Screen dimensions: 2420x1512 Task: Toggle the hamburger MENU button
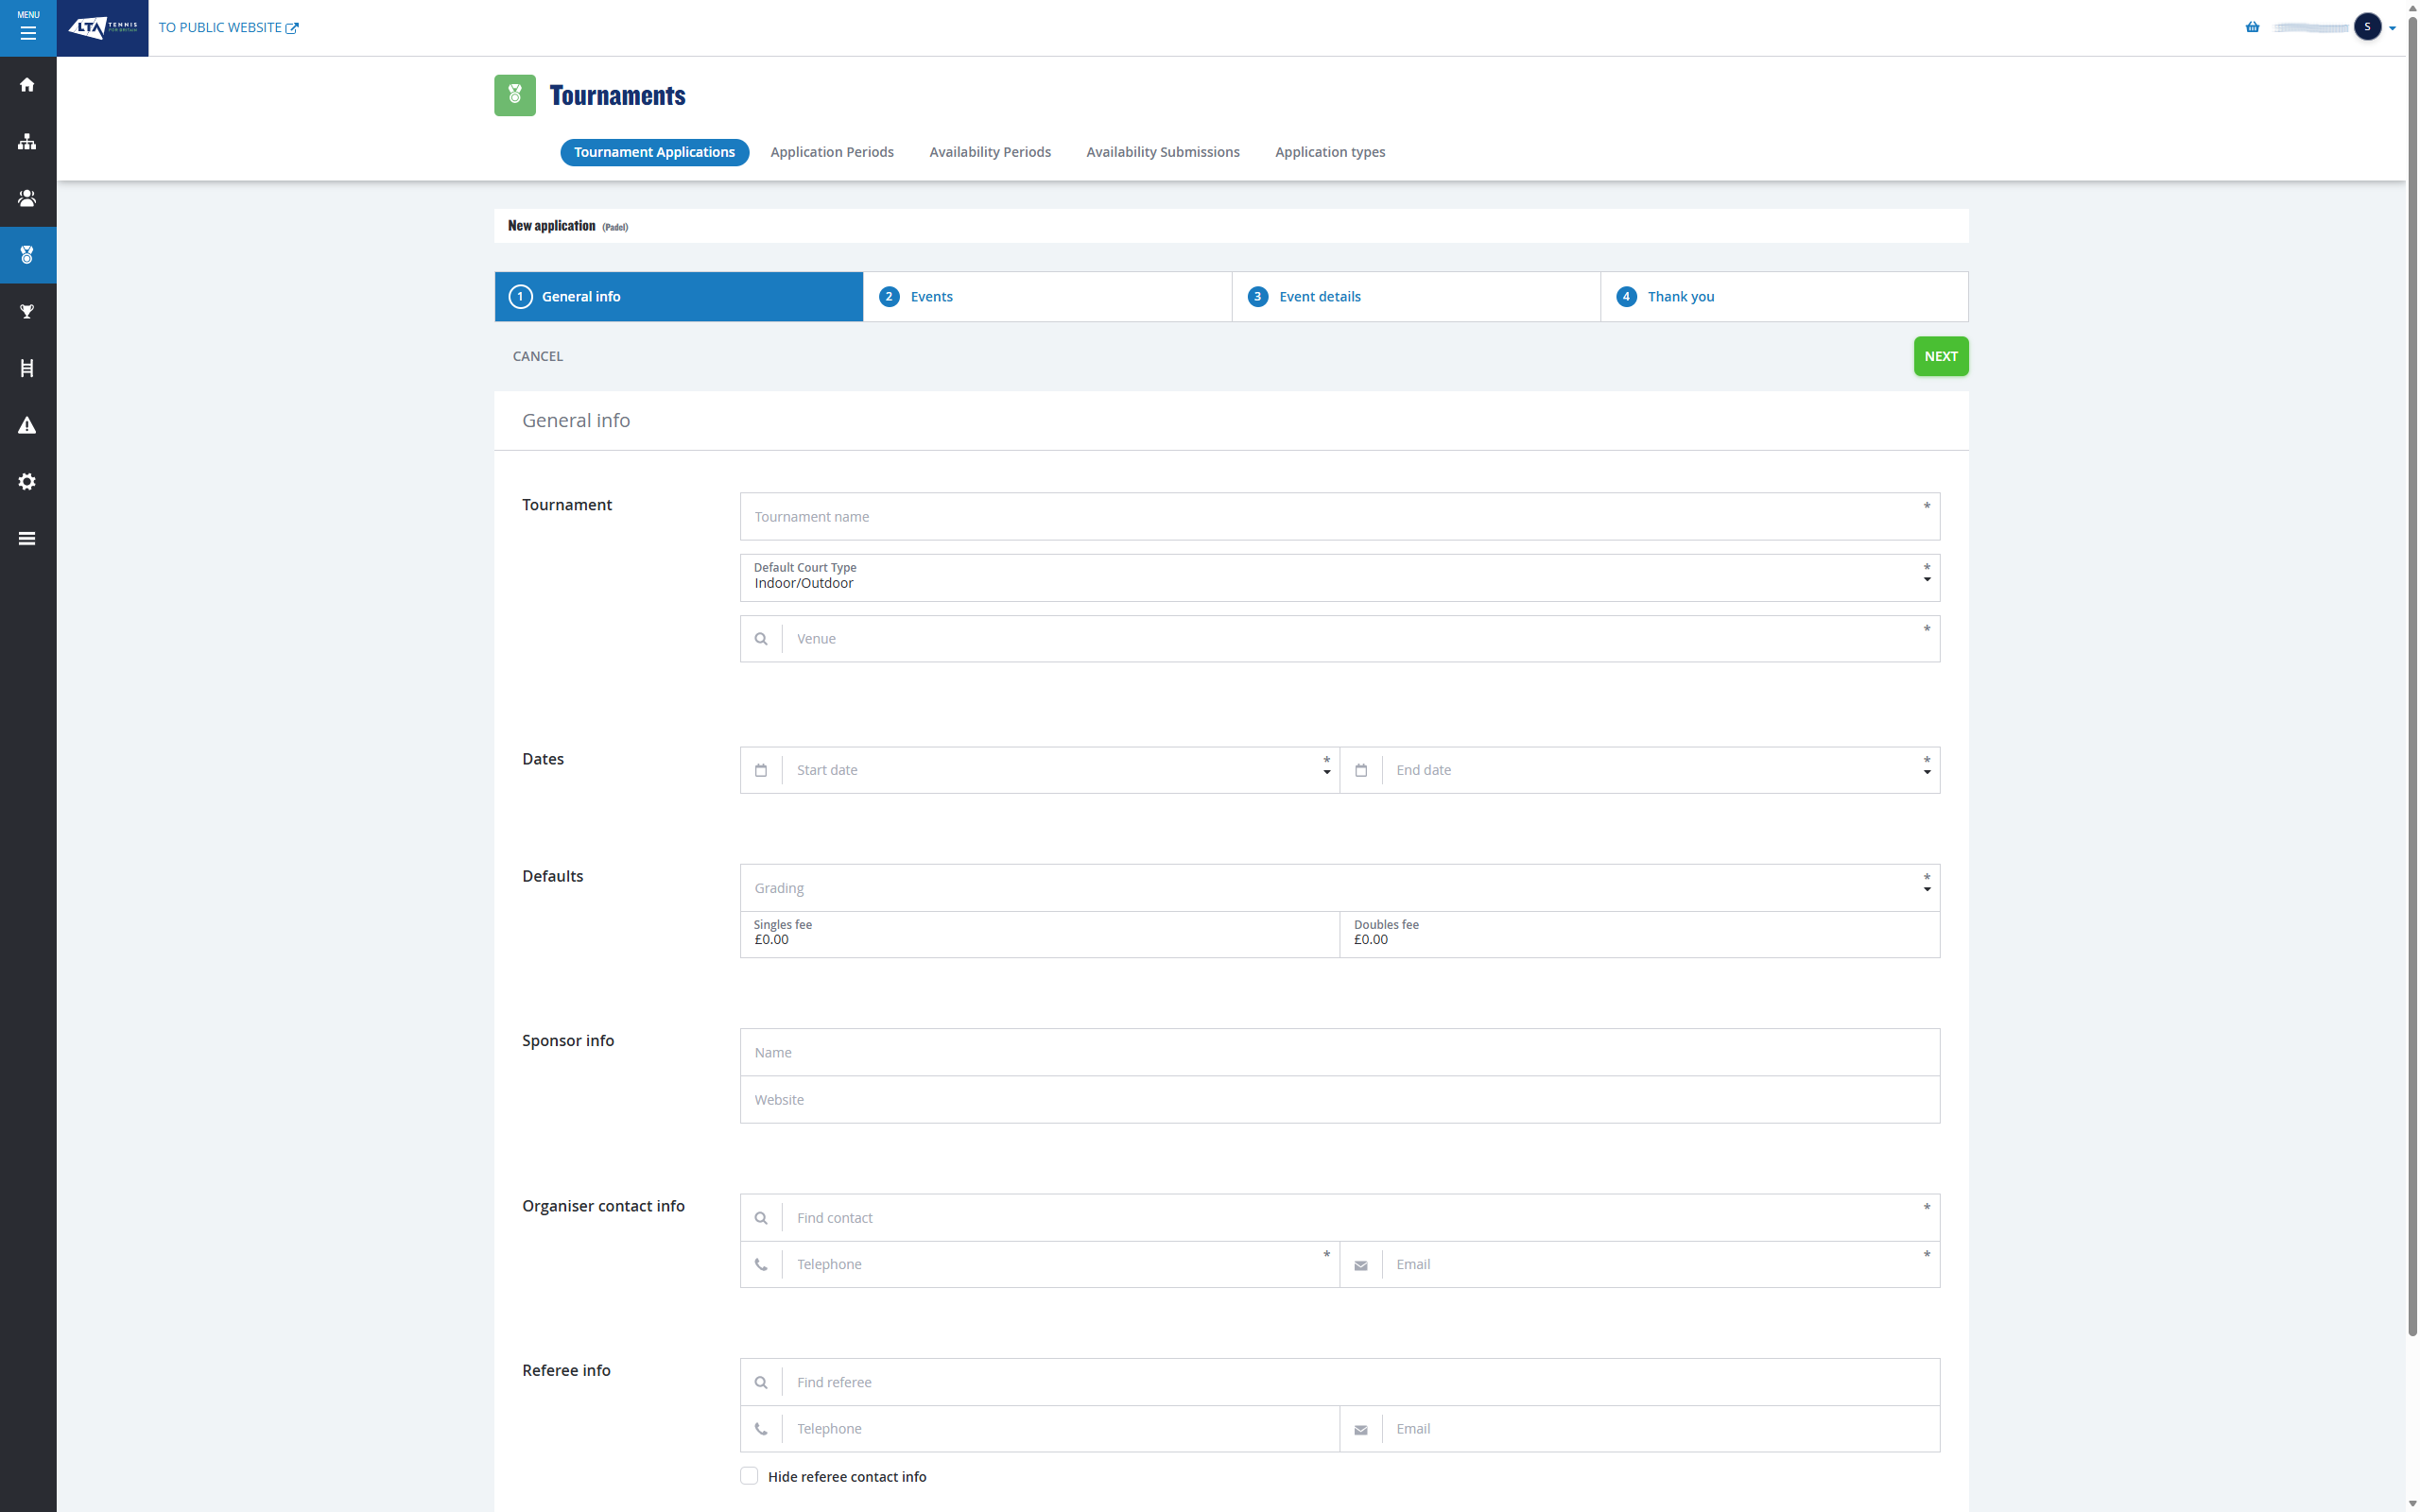[28, 28]
